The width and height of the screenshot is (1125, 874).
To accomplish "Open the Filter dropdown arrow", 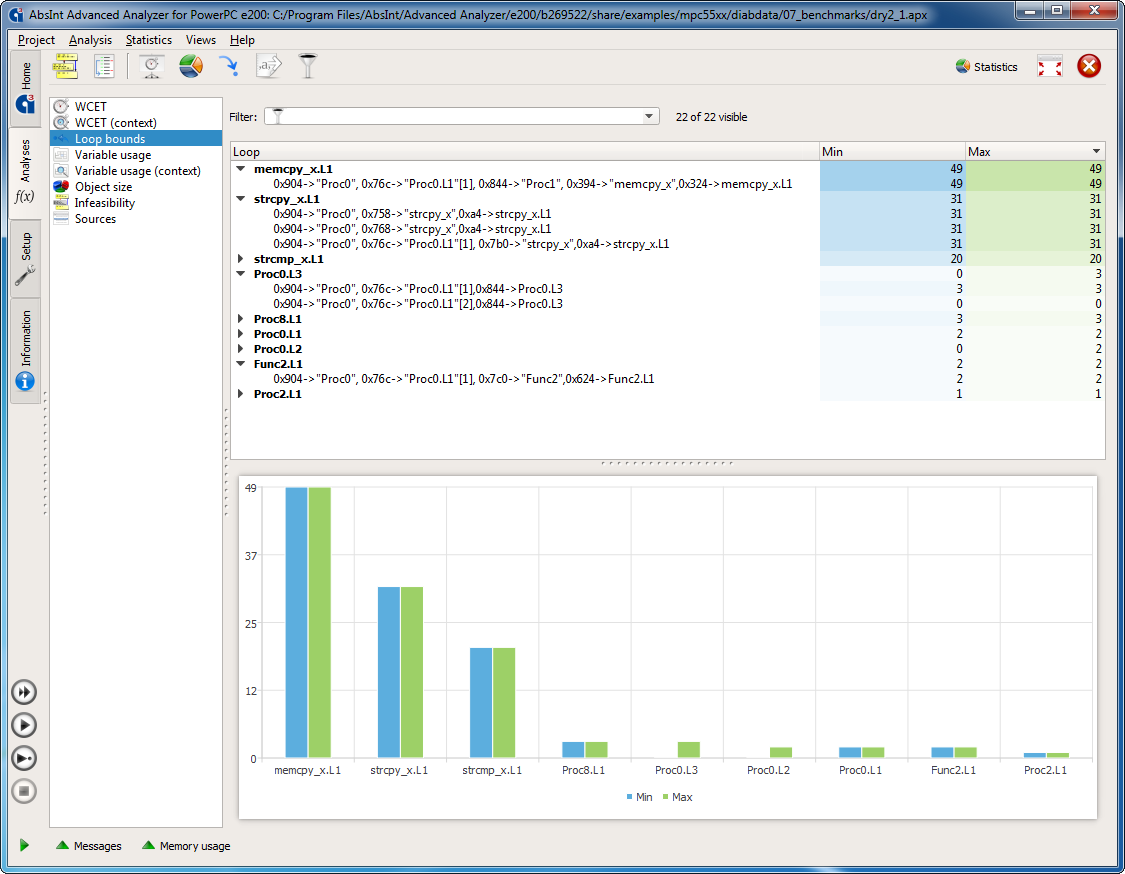I will click(649, 116).
